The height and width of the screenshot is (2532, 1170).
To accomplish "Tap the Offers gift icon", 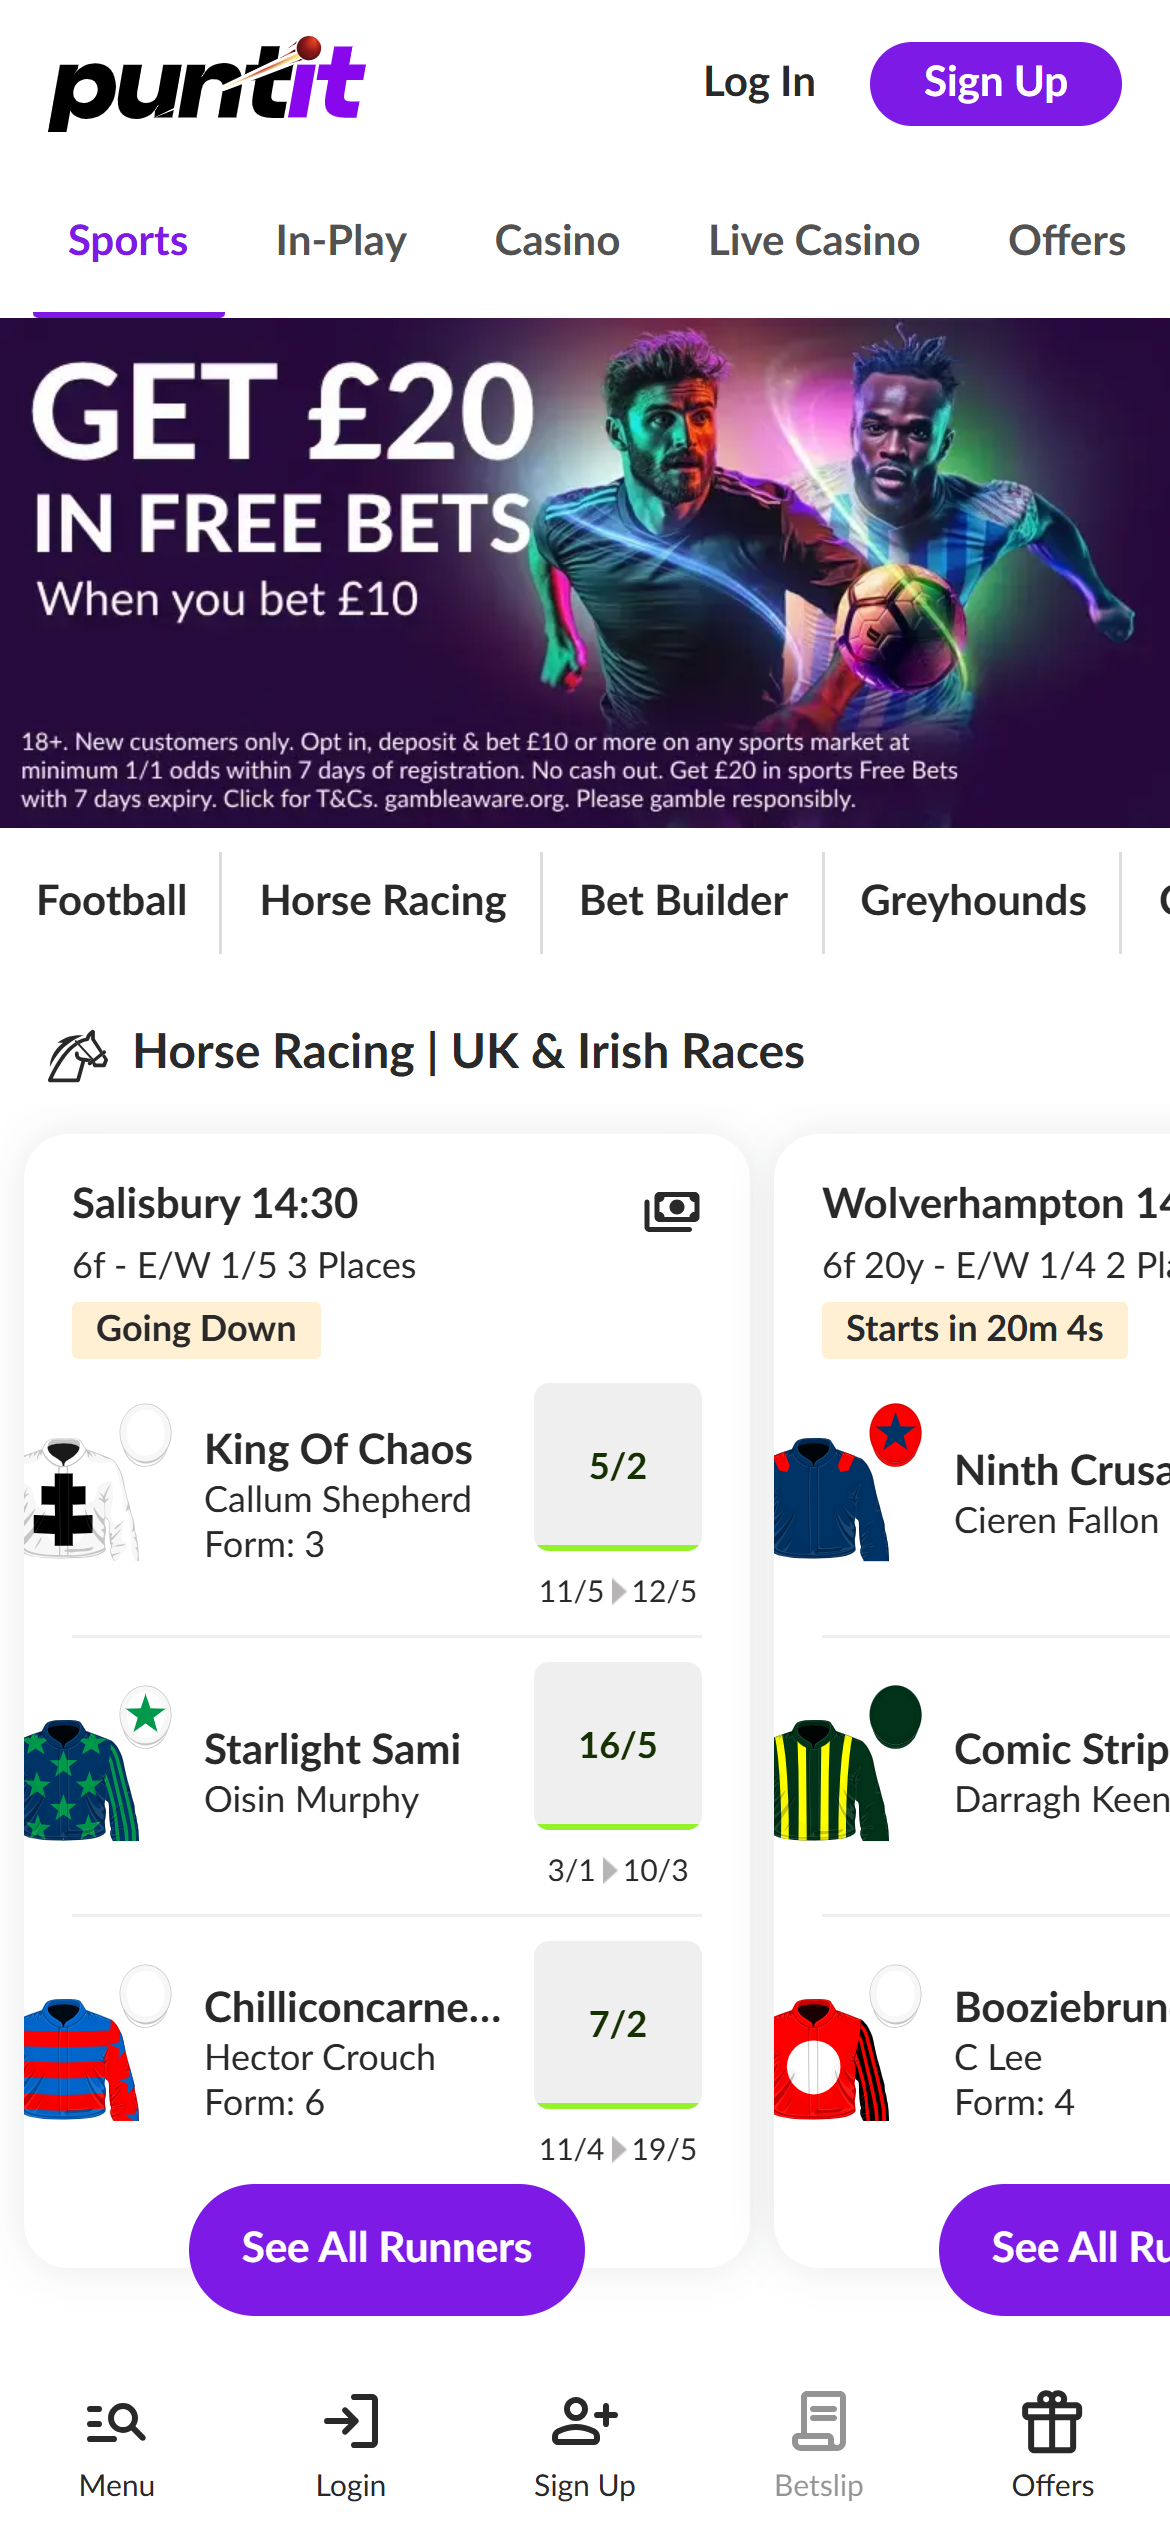I will (x=1052, y=2422).
